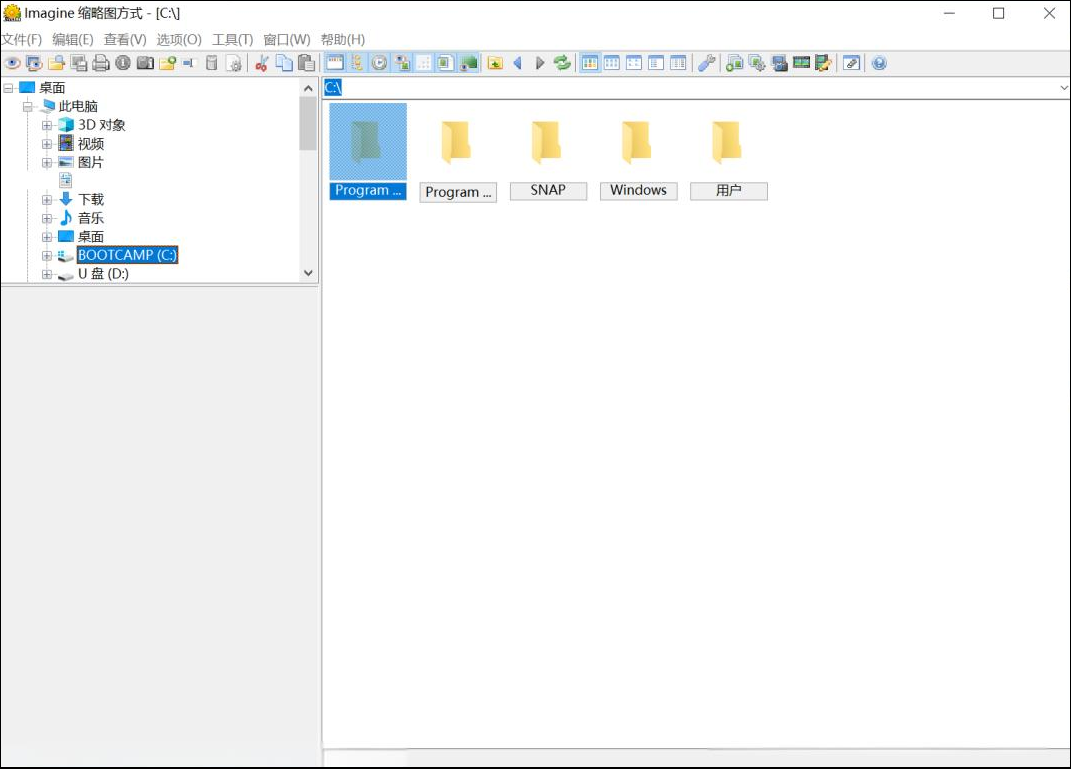
Task: Click the document with gear icon
Action: (234, 64)
